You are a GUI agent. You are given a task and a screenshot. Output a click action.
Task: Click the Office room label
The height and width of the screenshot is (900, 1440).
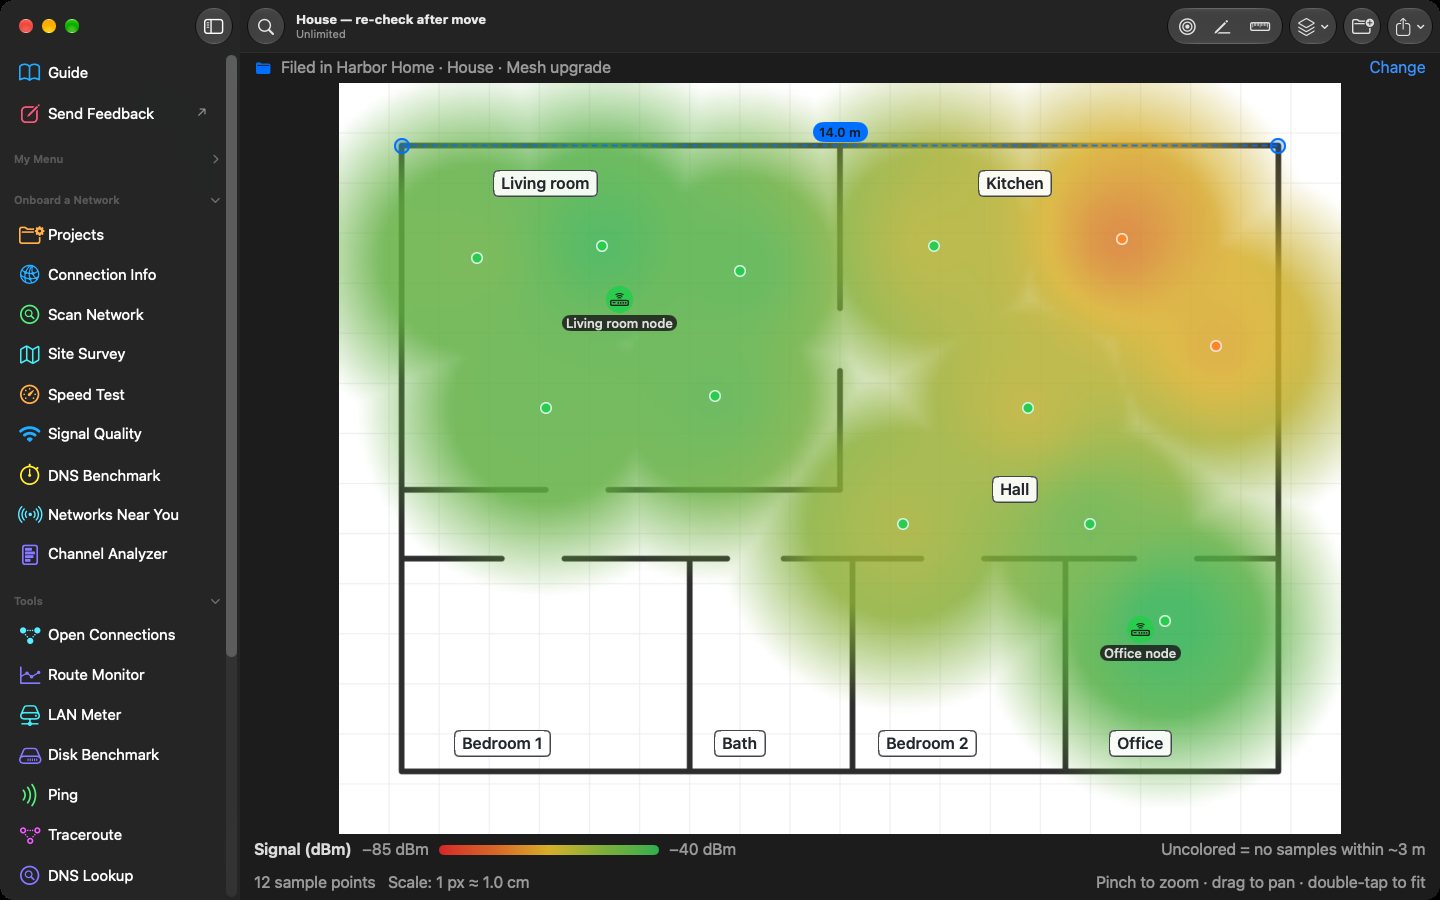click(x=1140, y=743)
